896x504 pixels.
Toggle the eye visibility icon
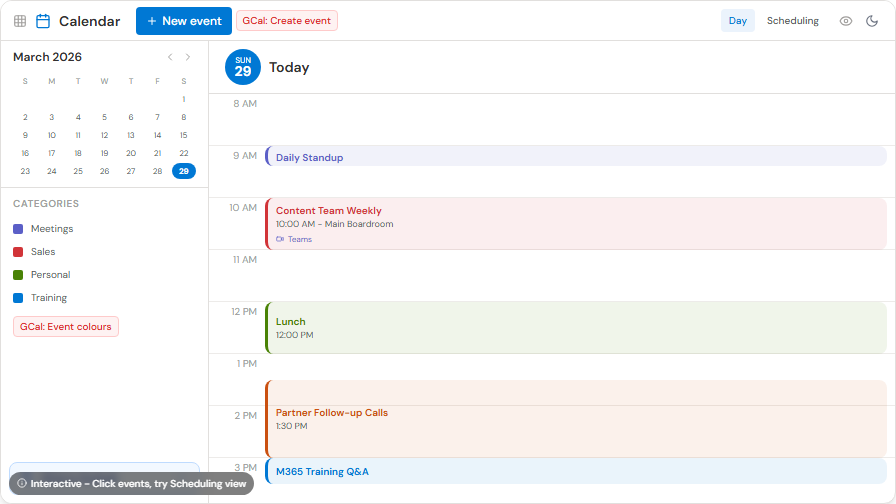(846, 21)
